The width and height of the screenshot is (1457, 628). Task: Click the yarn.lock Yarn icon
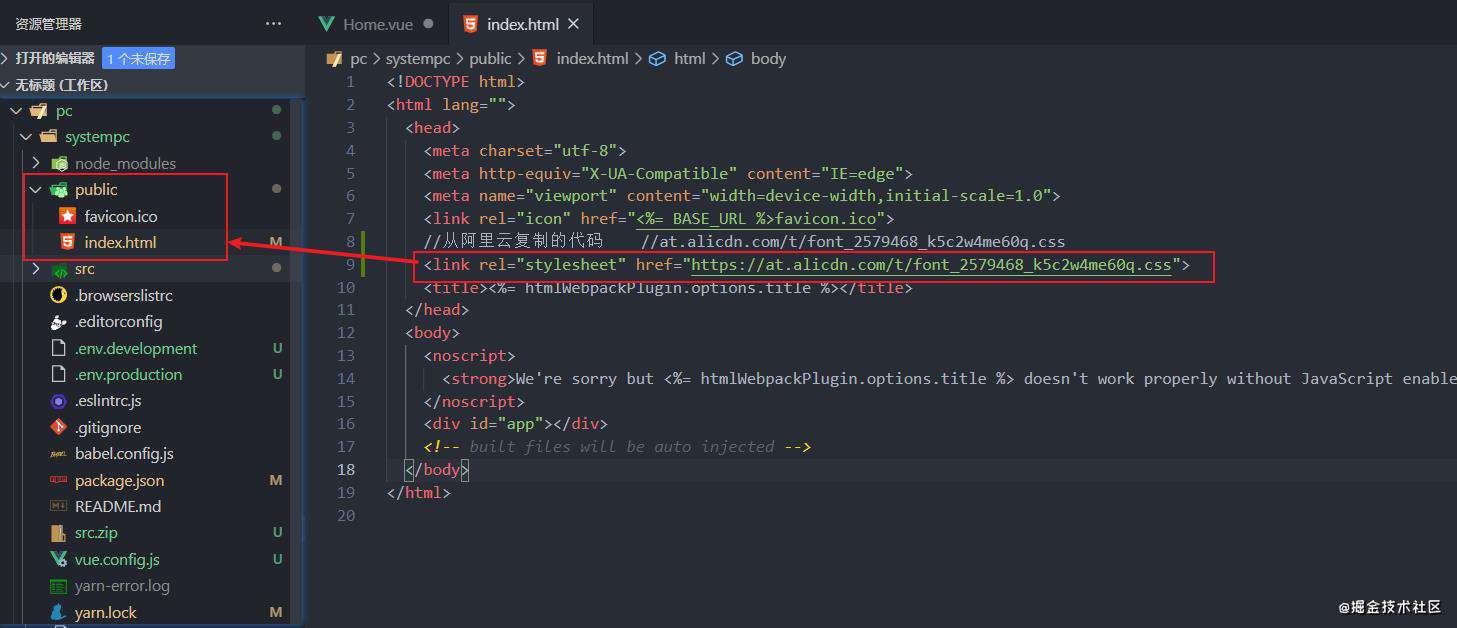pos(58,612)
